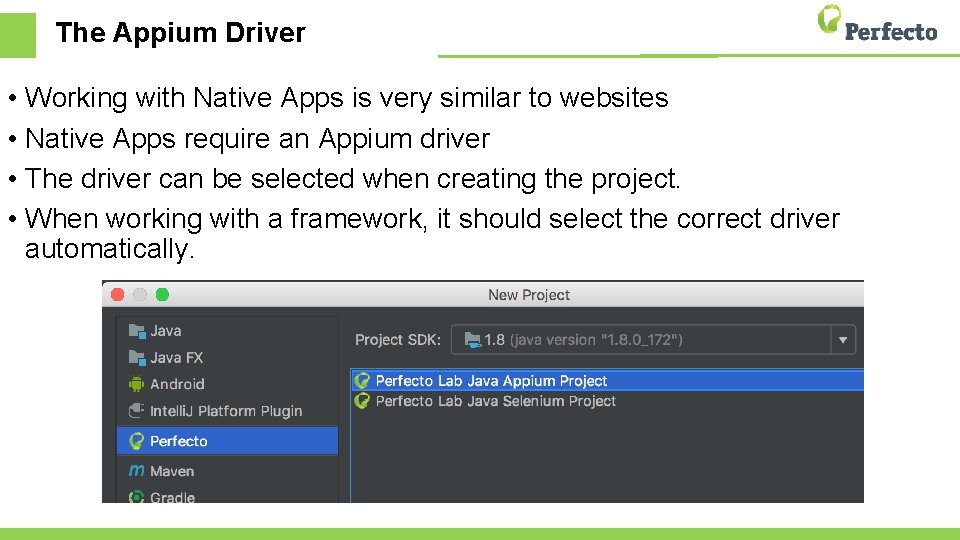
Task: Choose Android in the project list
Action: (227, 384)
